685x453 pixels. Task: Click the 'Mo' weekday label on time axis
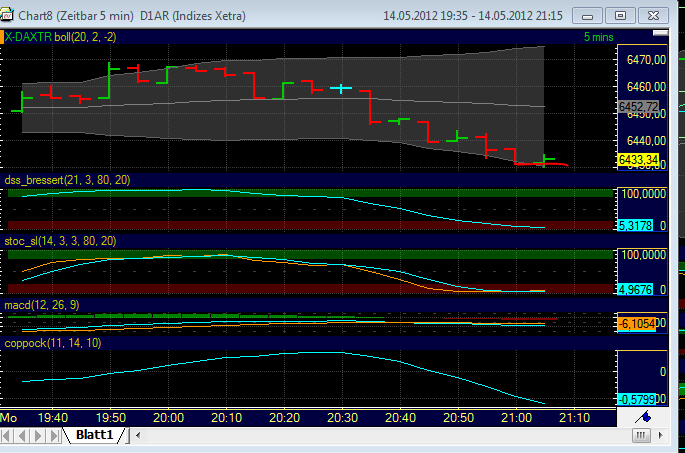(x=9, y=418)
